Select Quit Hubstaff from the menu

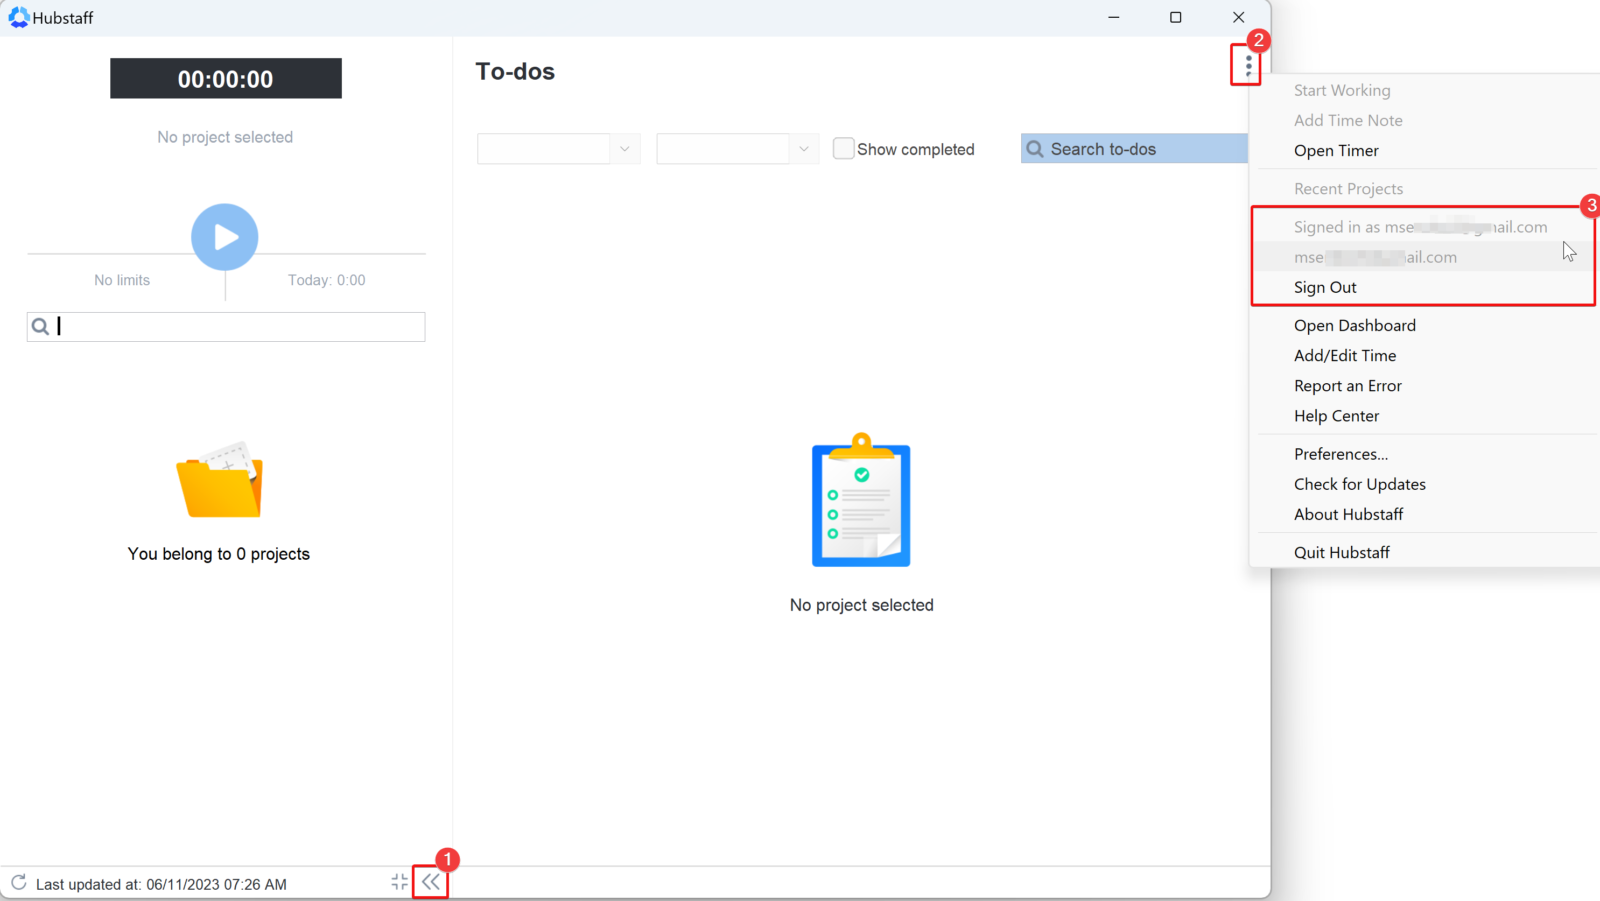pyautogui.click(x=1342, y=553)
